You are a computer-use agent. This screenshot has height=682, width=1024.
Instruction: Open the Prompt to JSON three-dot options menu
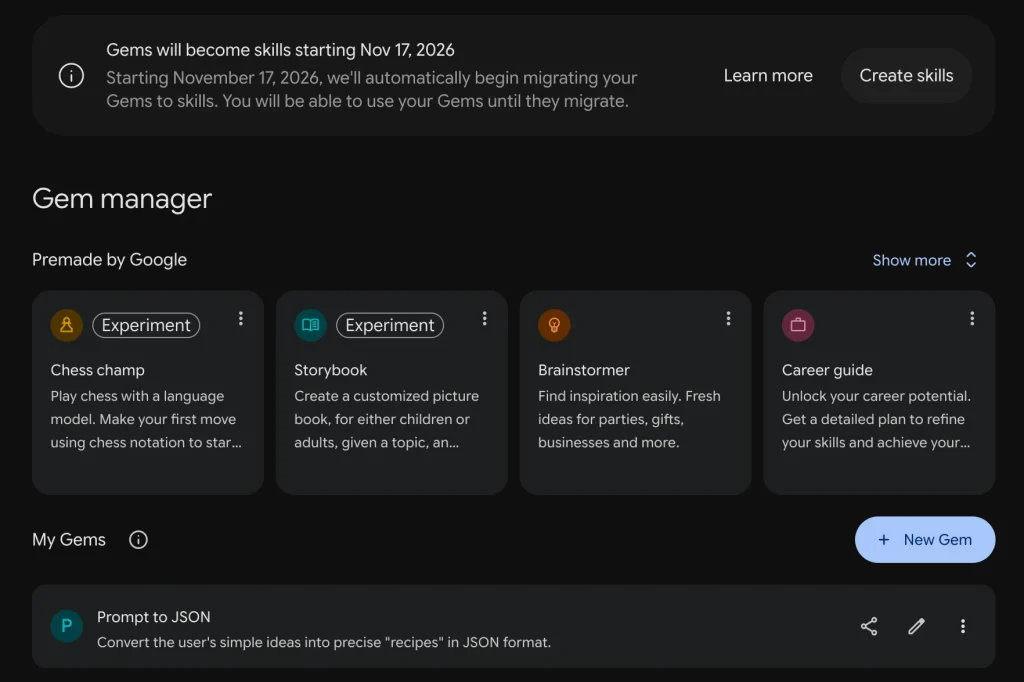point(963,626)
